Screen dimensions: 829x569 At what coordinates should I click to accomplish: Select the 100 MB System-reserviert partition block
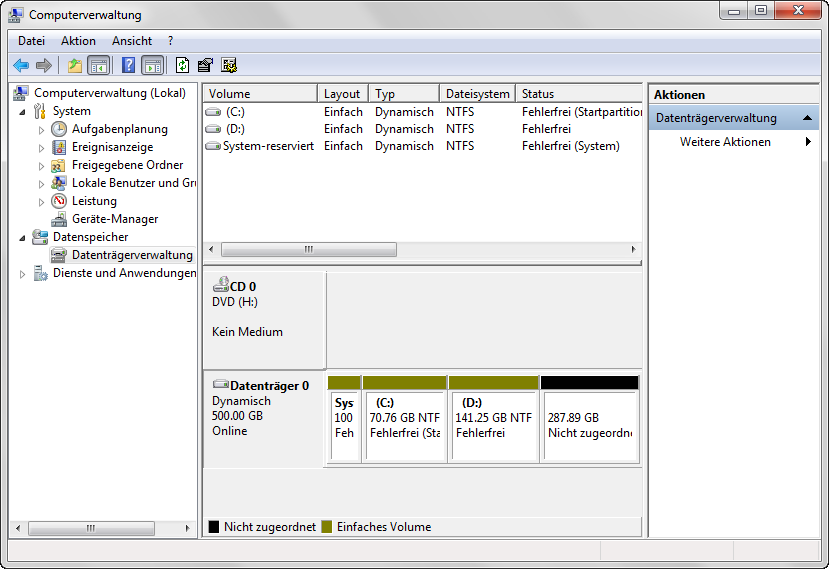345,419
